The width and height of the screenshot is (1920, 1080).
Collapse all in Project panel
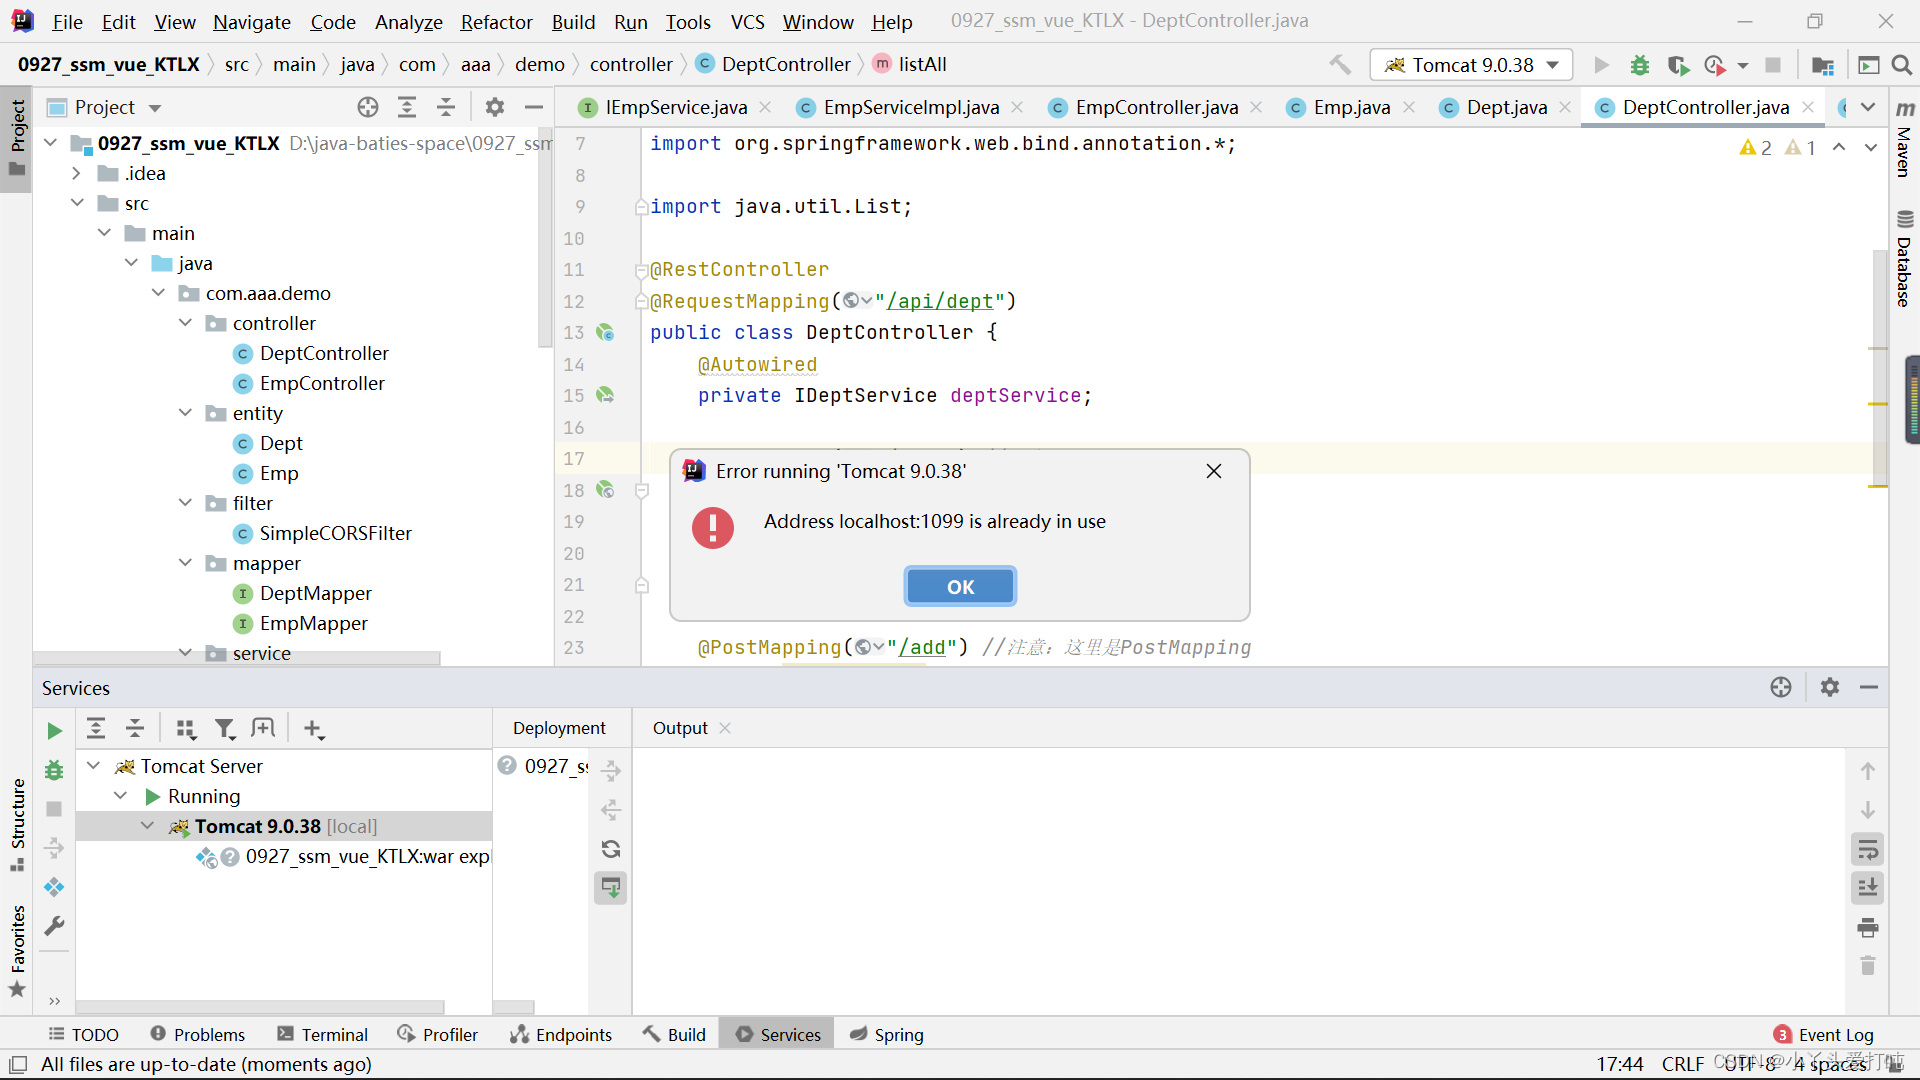446,107
